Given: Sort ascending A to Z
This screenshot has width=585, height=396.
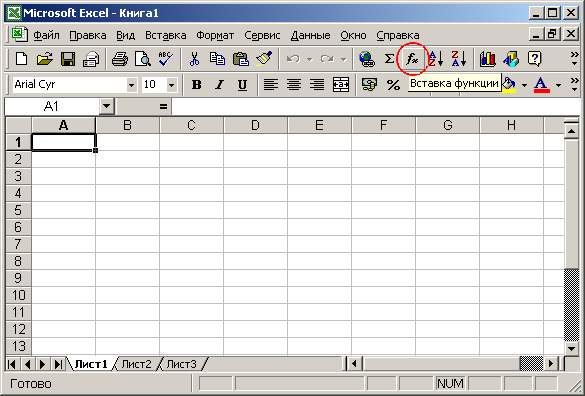Looking at the screenshot, I should pyautogui.click(x=435, y=59).
